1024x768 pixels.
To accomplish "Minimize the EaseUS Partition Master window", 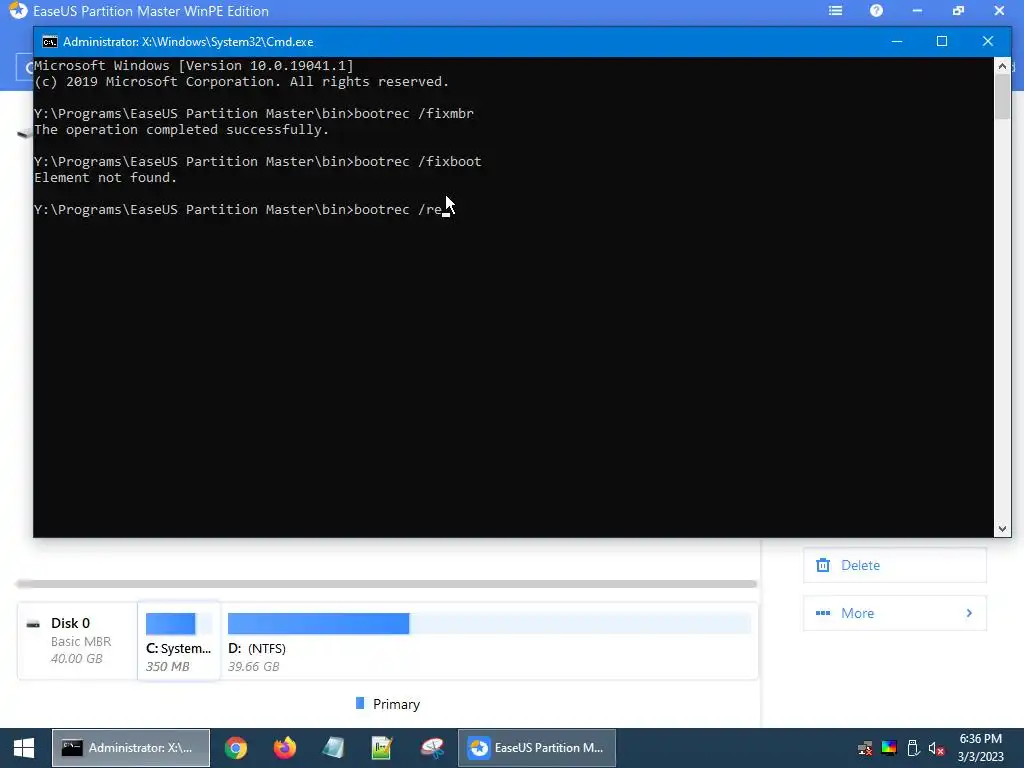I will pyautogui.click(x=917, y=10).
